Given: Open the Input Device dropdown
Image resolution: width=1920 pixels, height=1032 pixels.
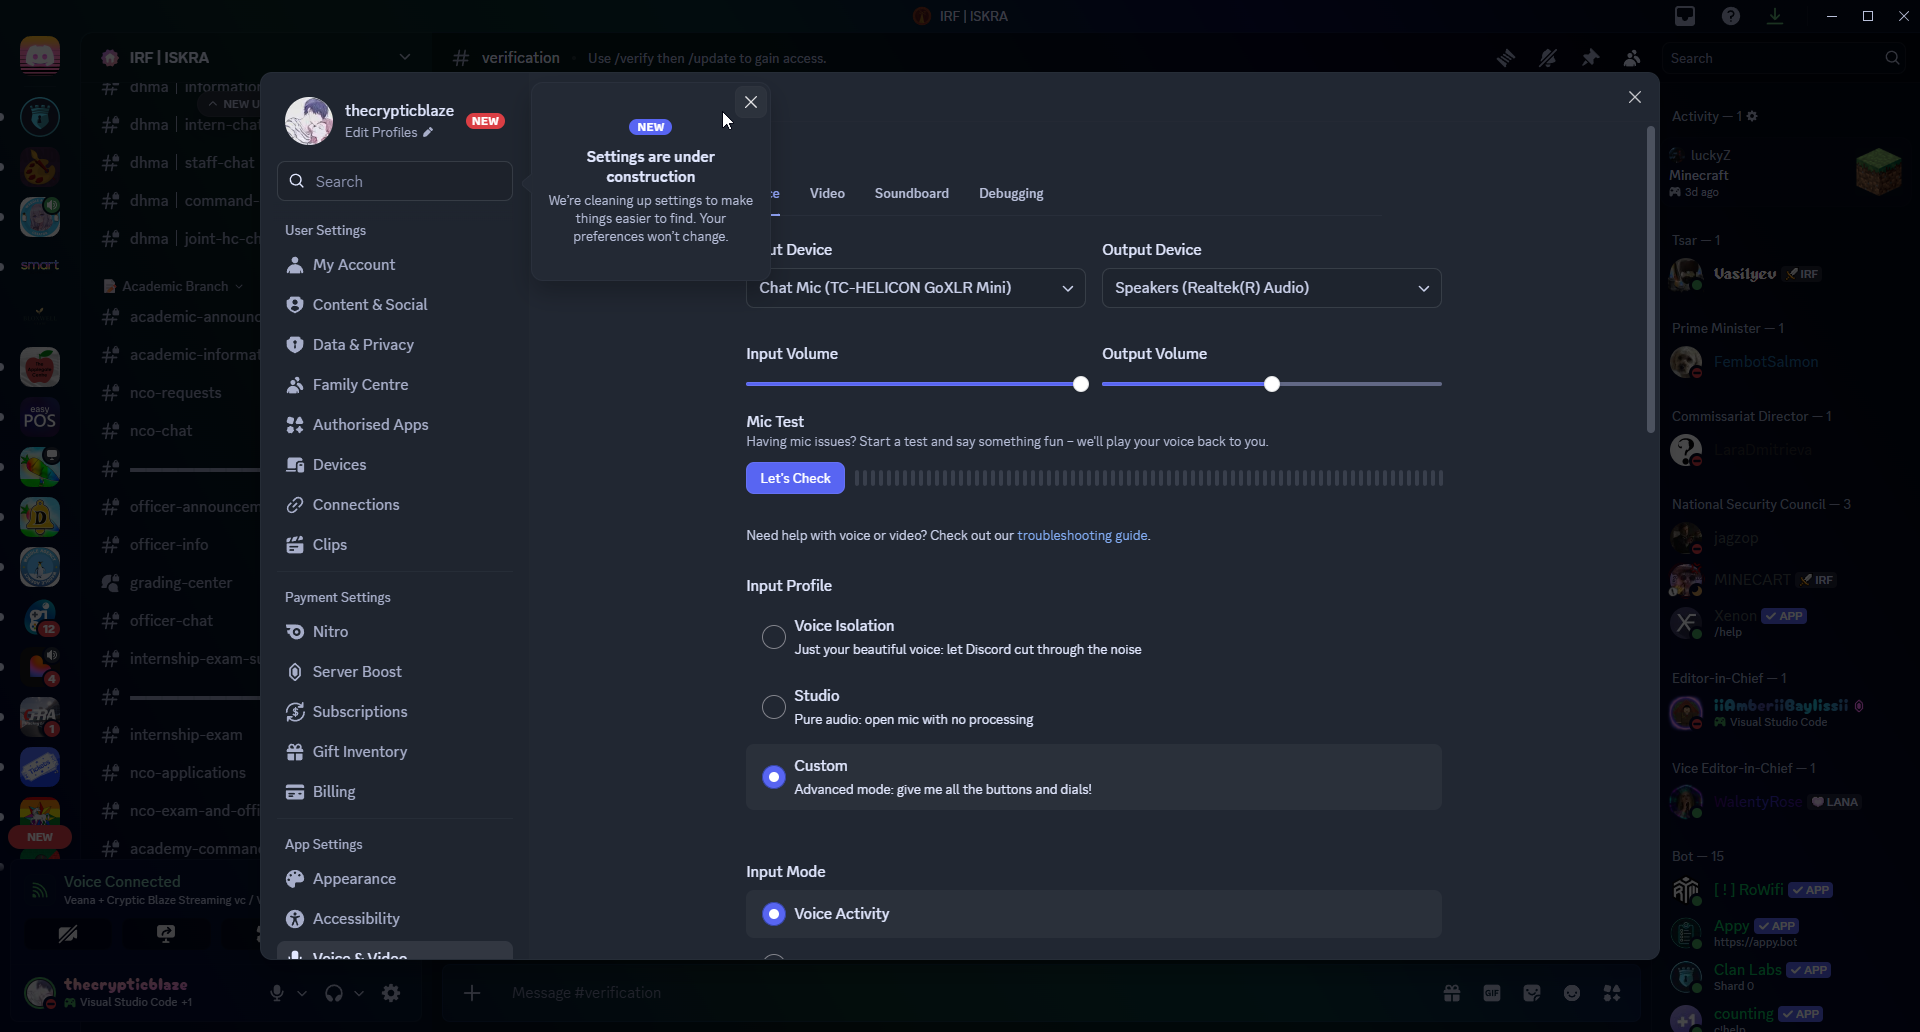Looking at the screenshot, I should [915, 288].
